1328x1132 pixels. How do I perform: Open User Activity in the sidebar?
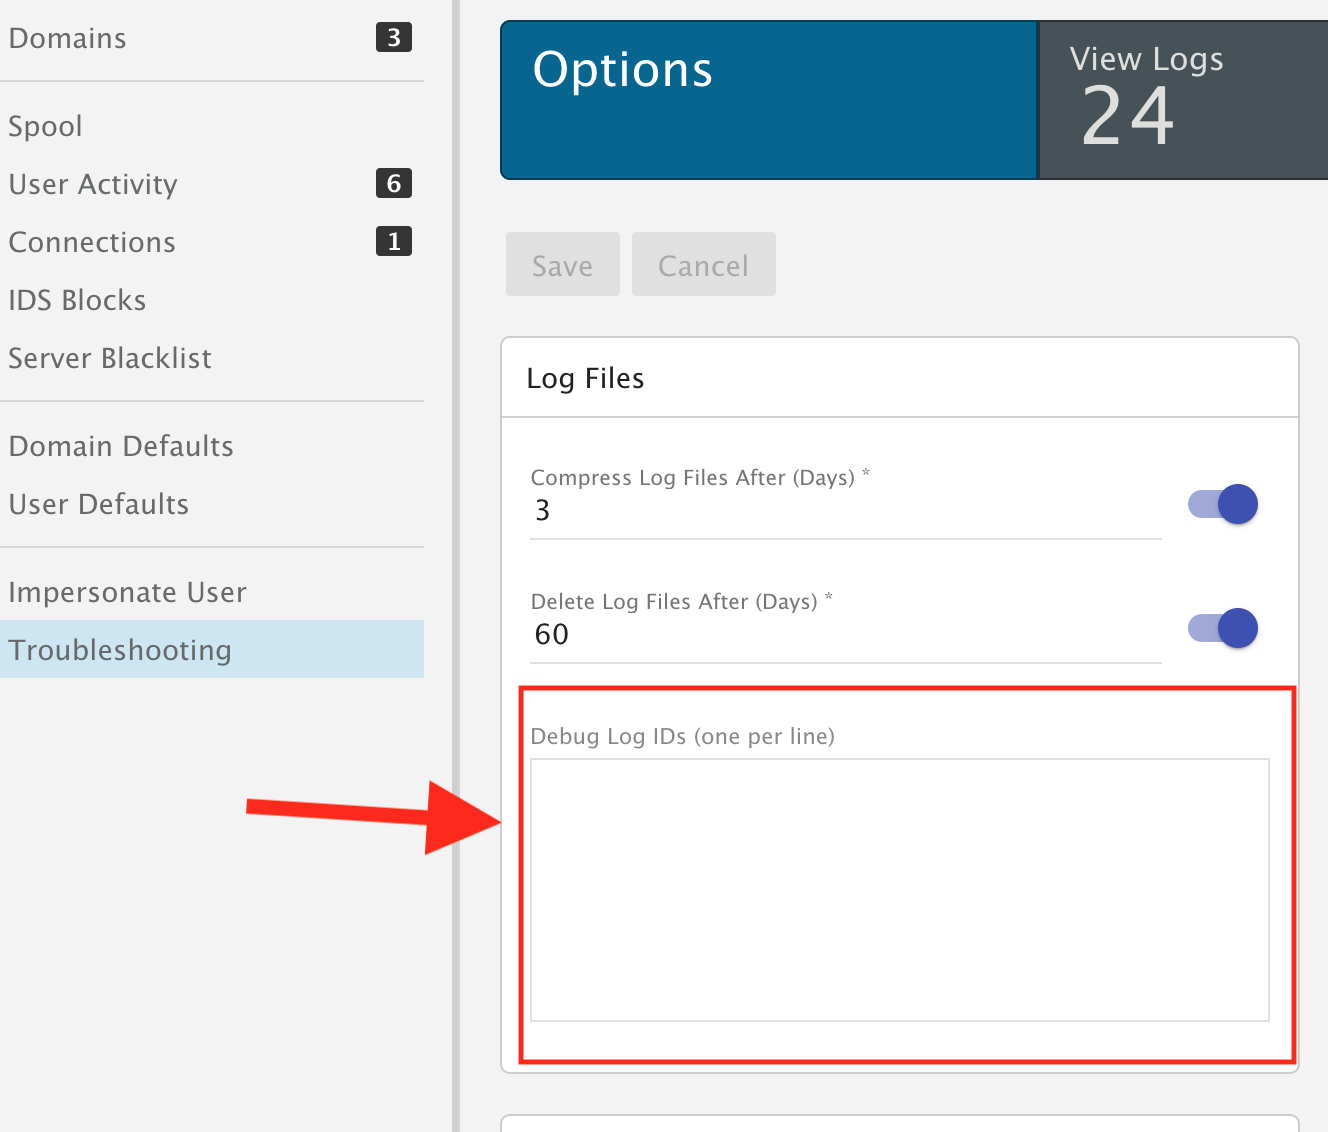click(x=93, y=185)
